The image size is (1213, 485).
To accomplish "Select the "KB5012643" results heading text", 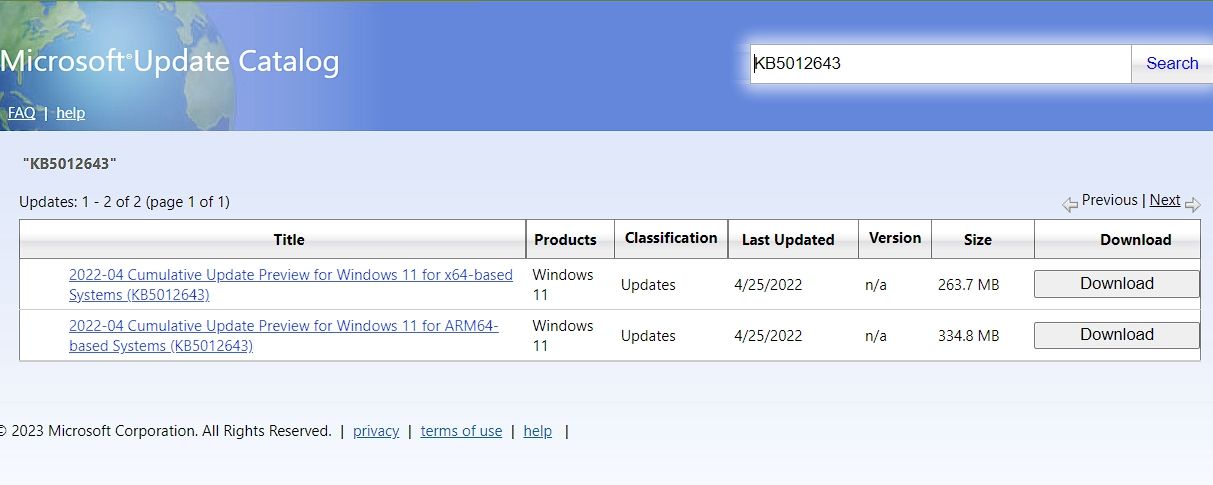I will [x=70, y=163].
